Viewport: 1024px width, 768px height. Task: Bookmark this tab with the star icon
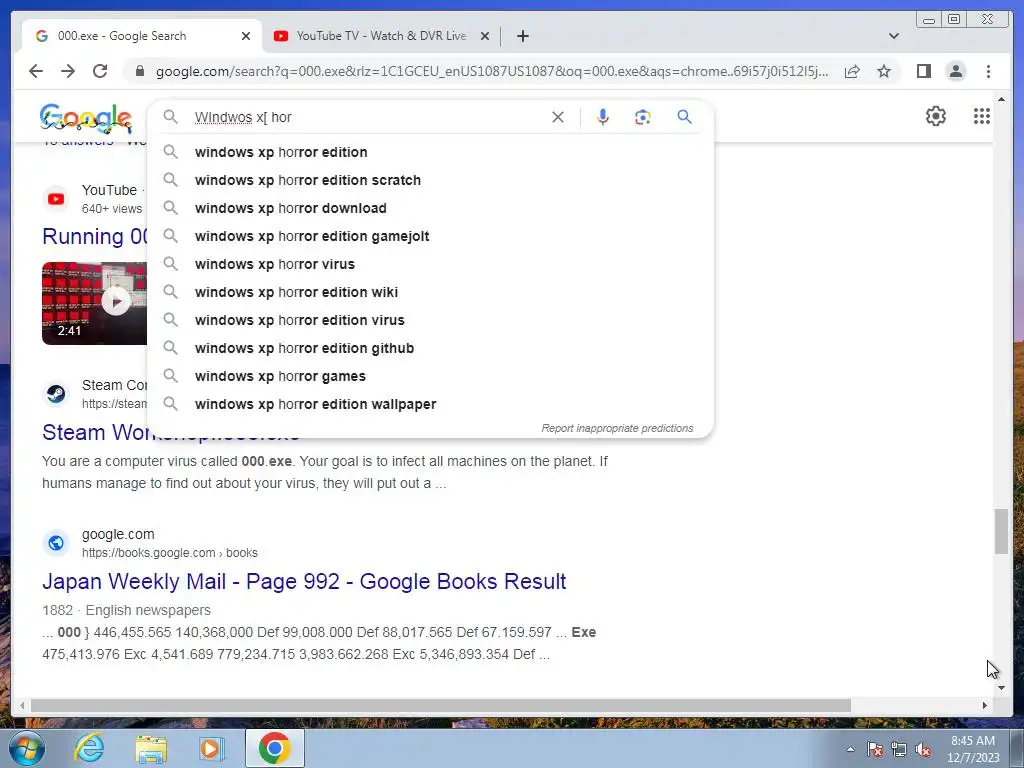pos(884,71)
